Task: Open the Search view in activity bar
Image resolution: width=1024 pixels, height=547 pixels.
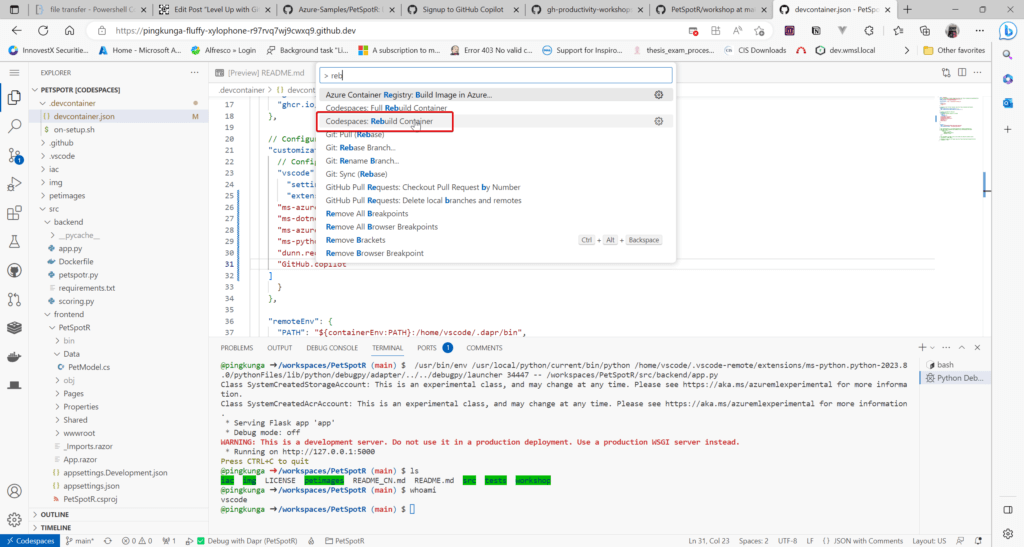Action: click(14, 126)
